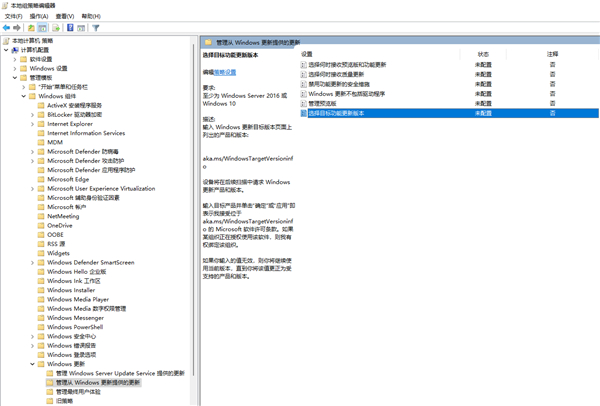This screenshot has width=600, height=406.
Task: Toggle the show/hide console tree icon
Action: [43, 27]
